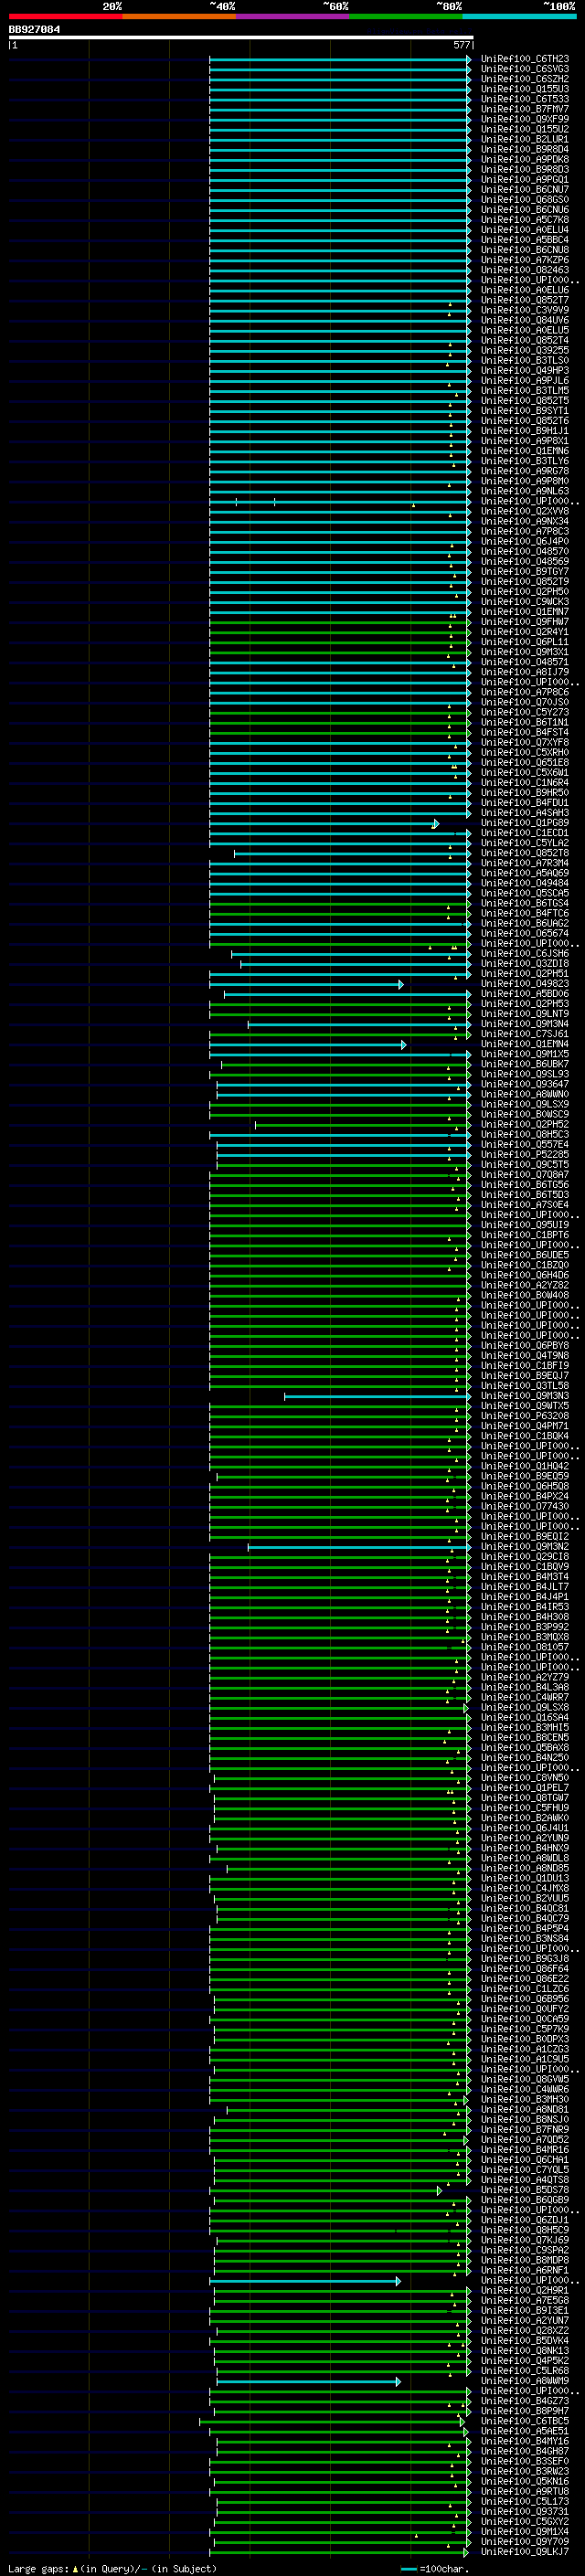Select the UniRef100_B9I3E1 label

524,2311
